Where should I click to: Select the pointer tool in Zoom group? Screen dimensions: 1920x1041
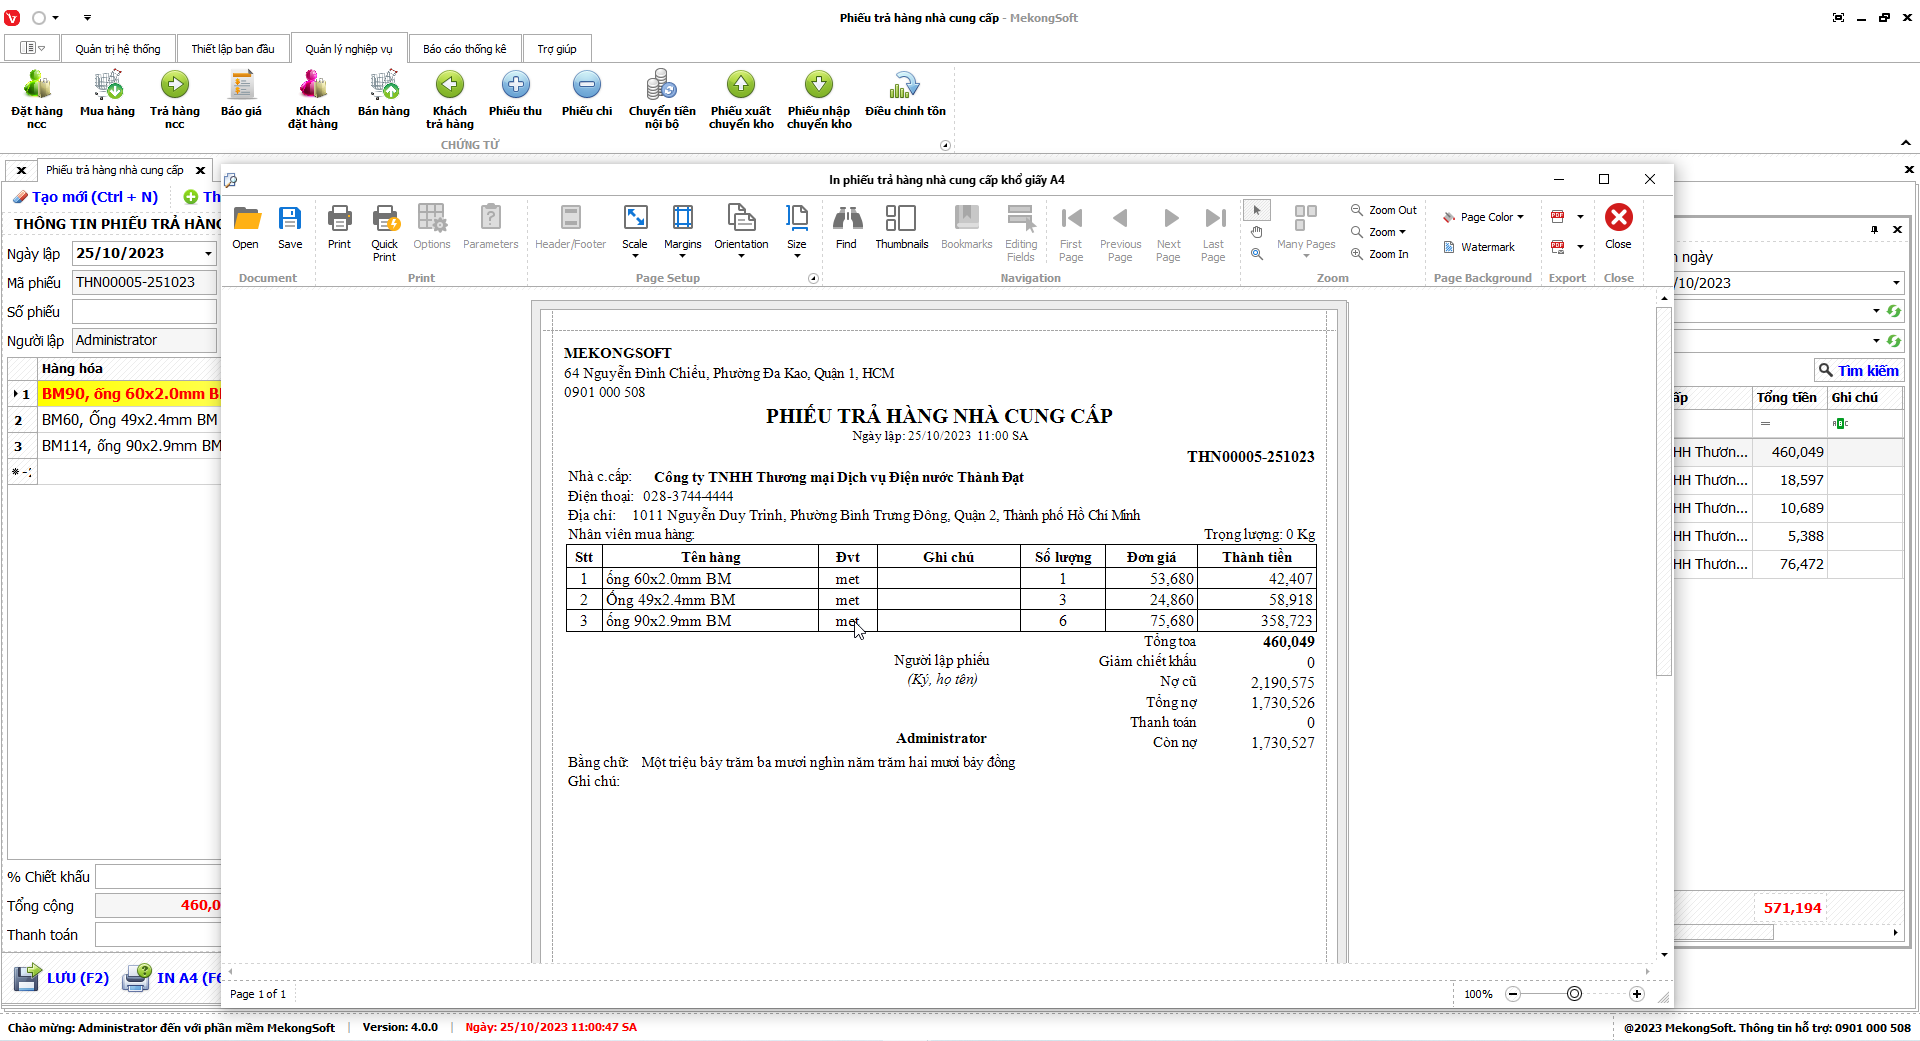(x=1257, y=210)
